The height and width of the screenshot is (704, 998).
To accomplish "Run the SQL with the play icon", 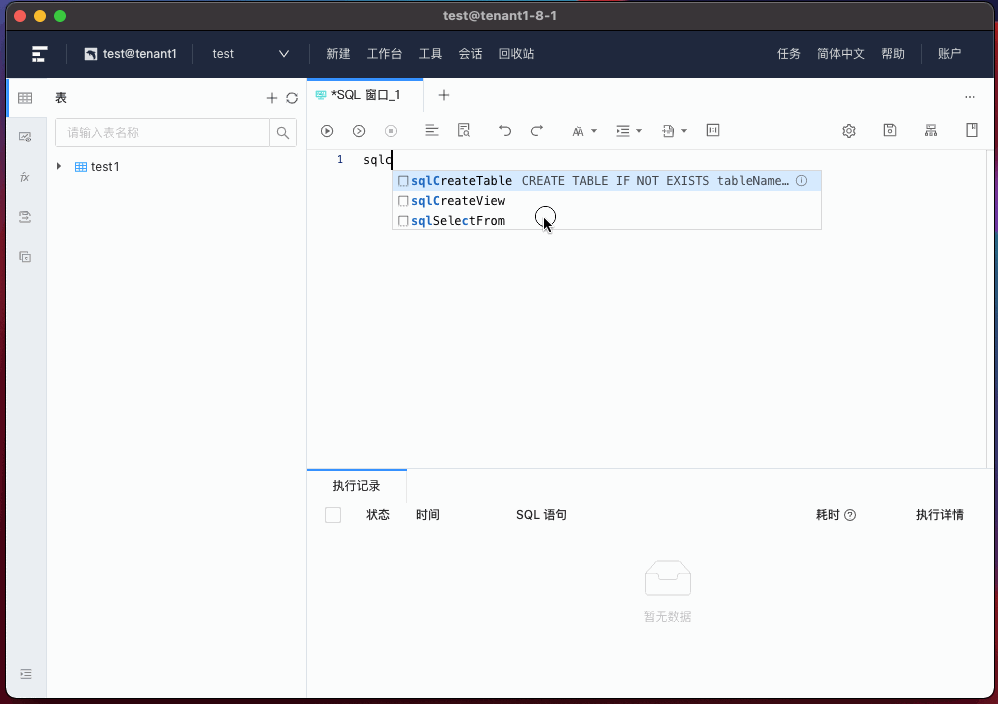I will point(327,130).
